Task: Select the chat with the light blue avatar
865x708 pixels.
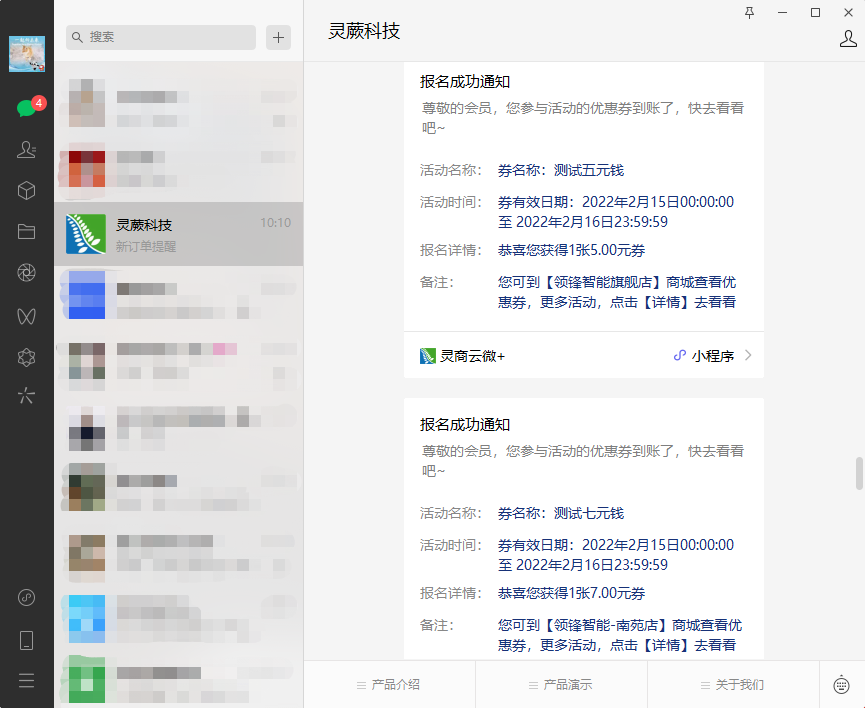Action: [179, 619]
